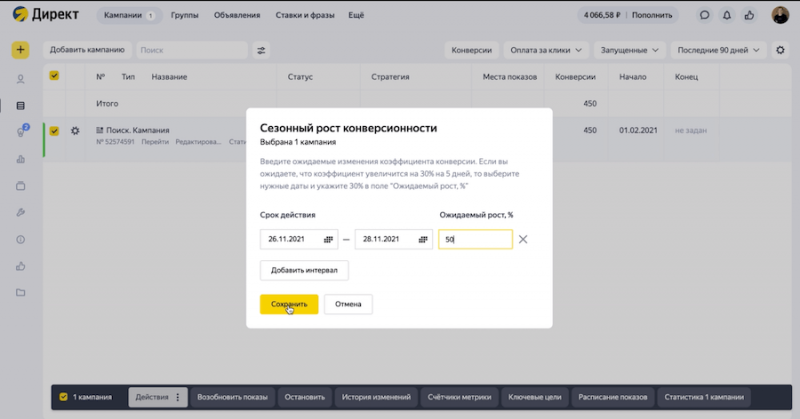Expand the Запущенные status dropdown
The image size is (800, 419).
pyautogui.click(x=629, y=50)
